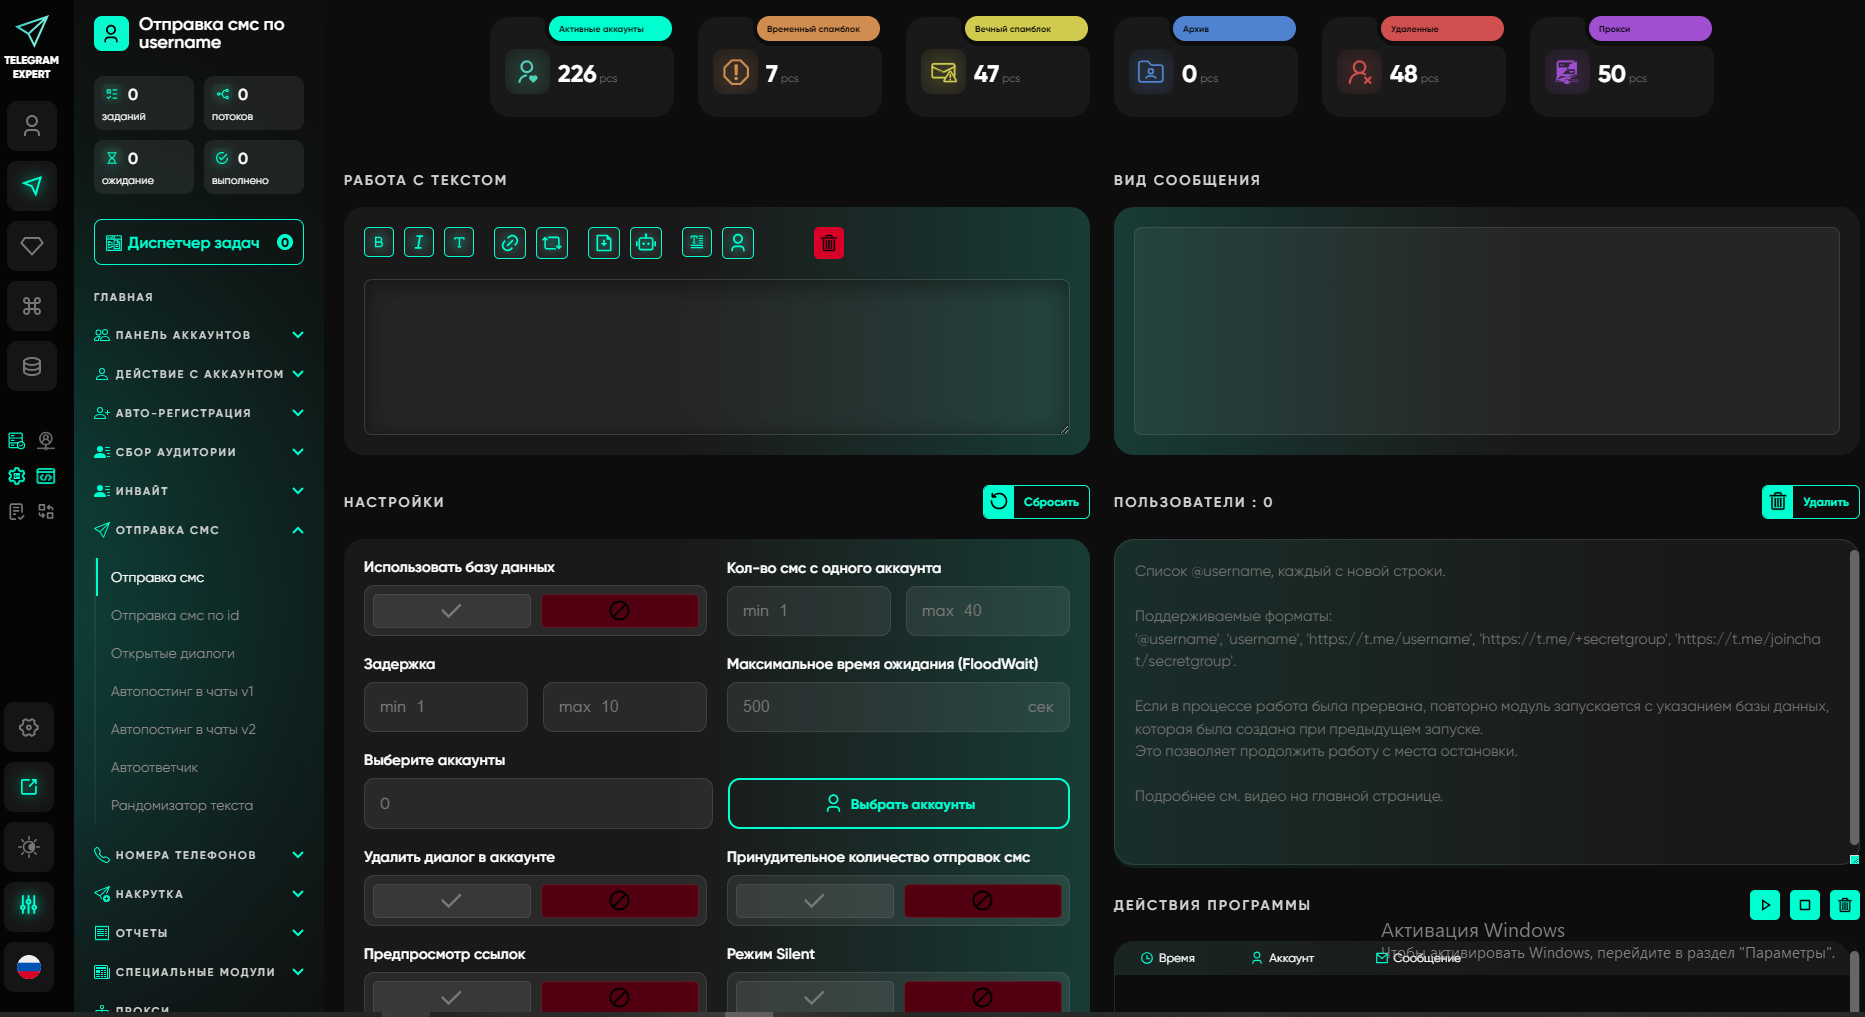Image resolution: width=1865 pixels, height=1017 pixels.
Task: Open the database icon in the left sidebar
Action: click(32, 366)
